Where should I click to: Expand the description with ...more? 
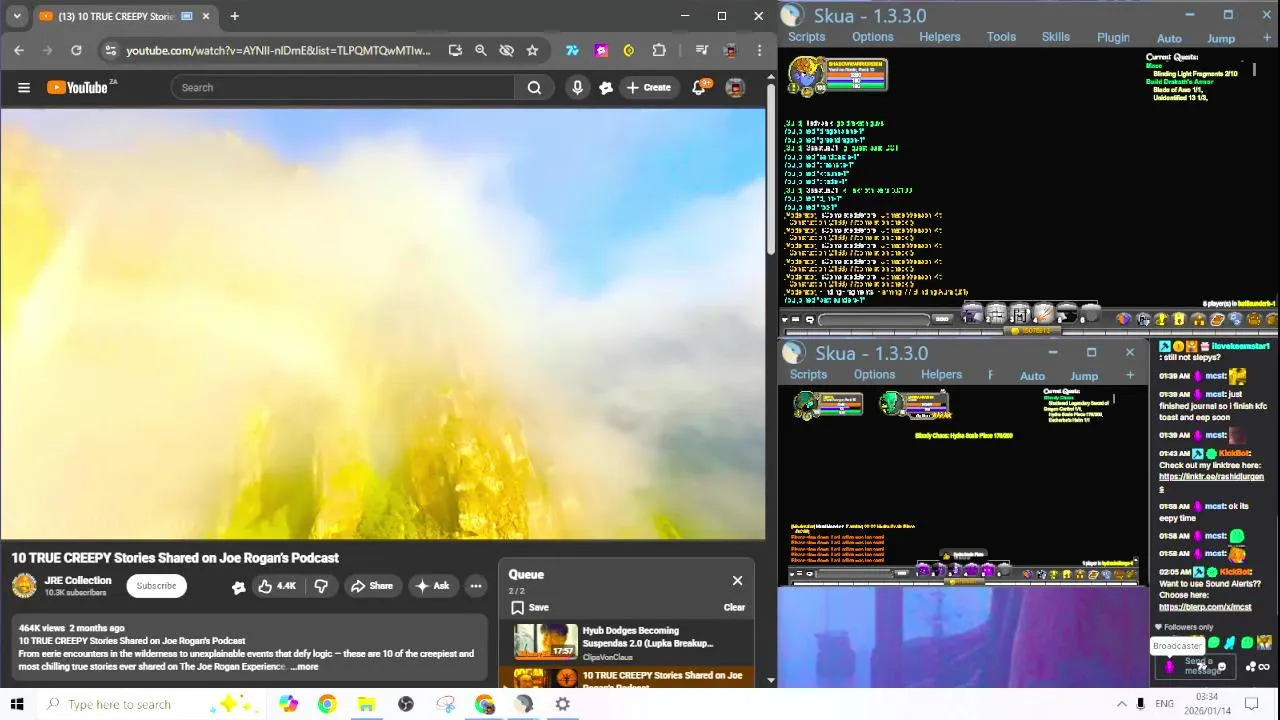pyautogui.click(x=305, y=667)
